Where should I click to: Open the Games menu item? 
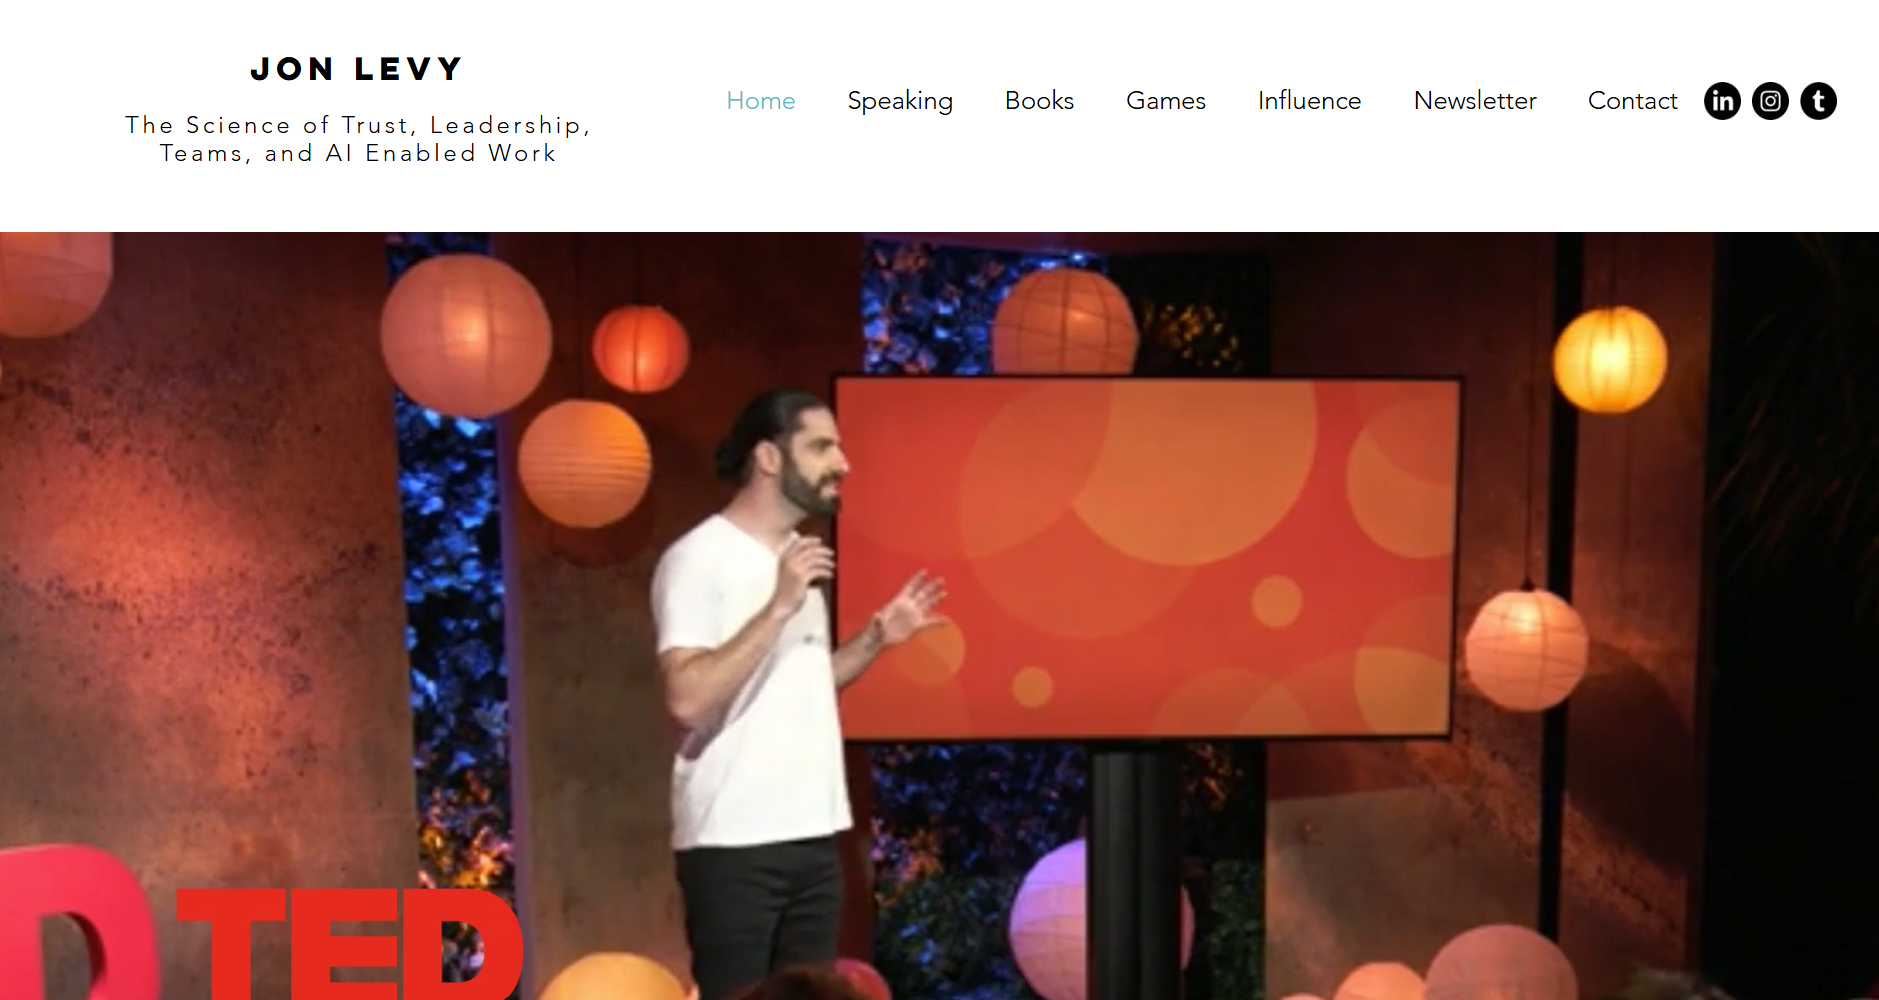[1166, 101]
